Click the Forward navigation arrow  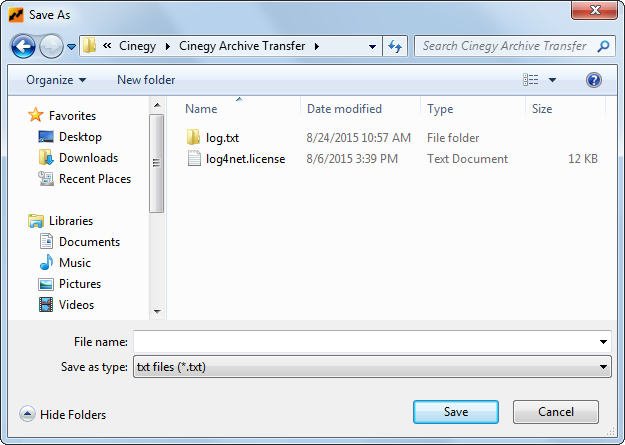click(x=51, y=47)
